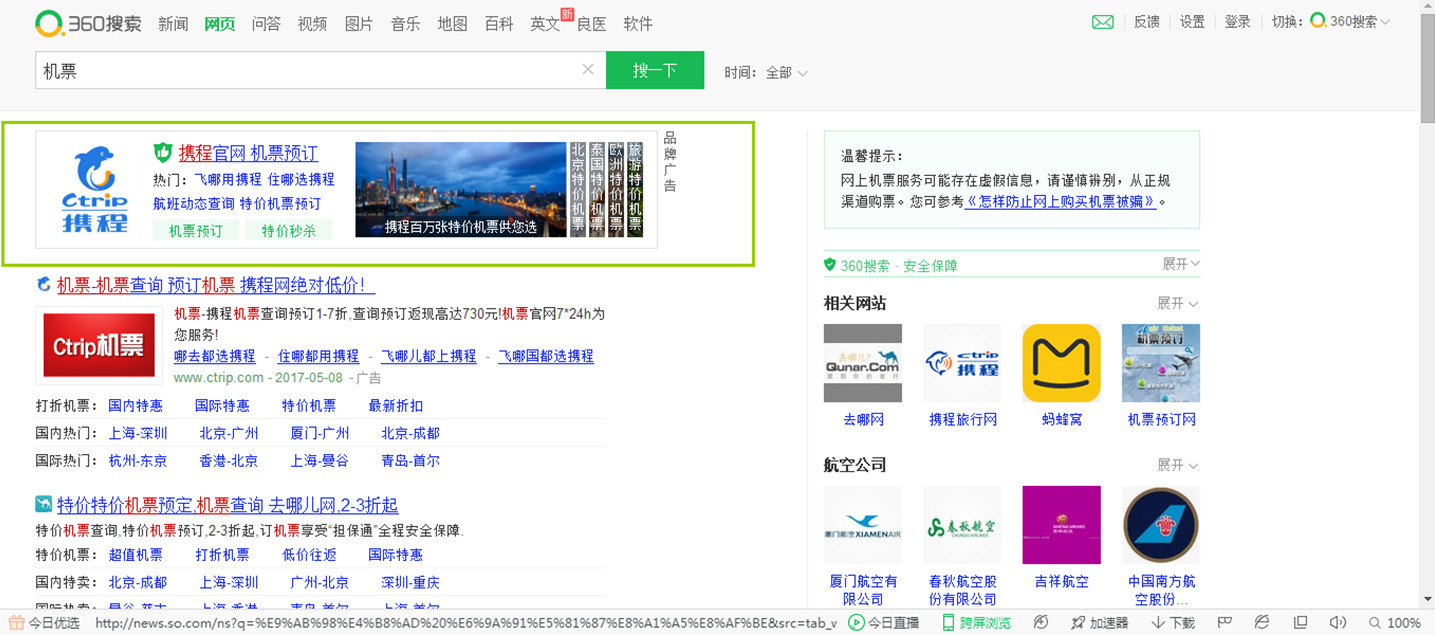Open the 中国南方航空 logo

point(1161,525)
